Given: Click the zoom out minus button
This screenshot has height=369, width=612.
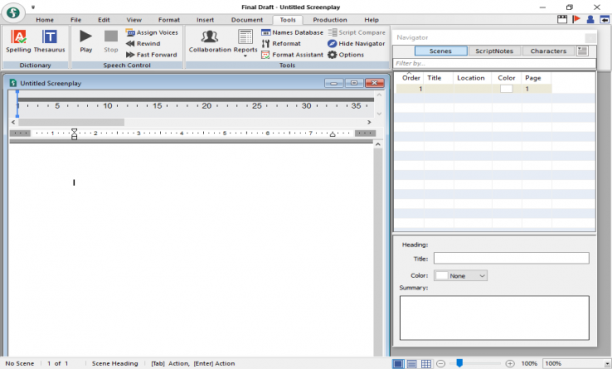Looking at the screenshot, I should (441, 364).
